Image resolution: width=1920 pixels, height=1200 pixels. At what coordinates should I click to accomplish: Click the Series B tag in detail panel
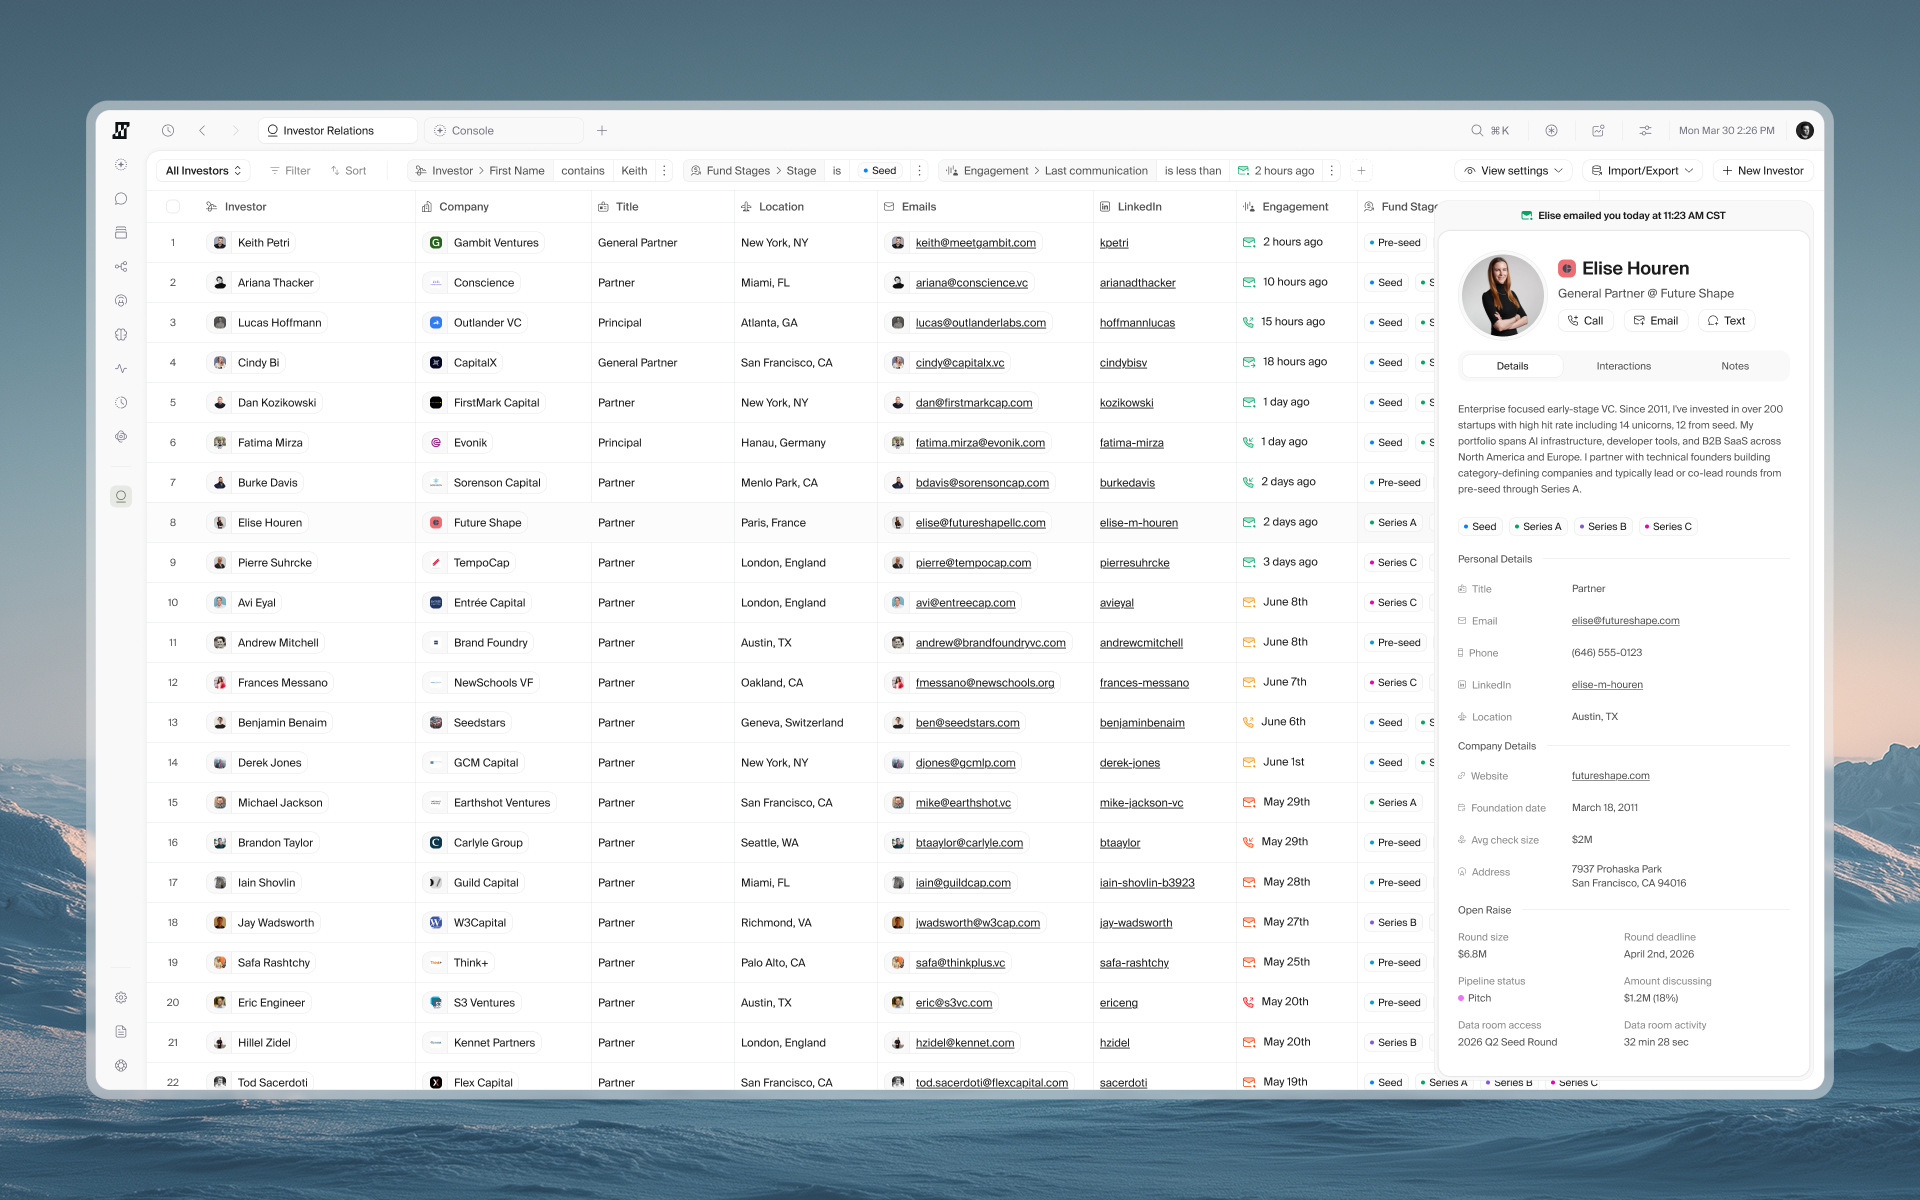[x=1602, y=527]
